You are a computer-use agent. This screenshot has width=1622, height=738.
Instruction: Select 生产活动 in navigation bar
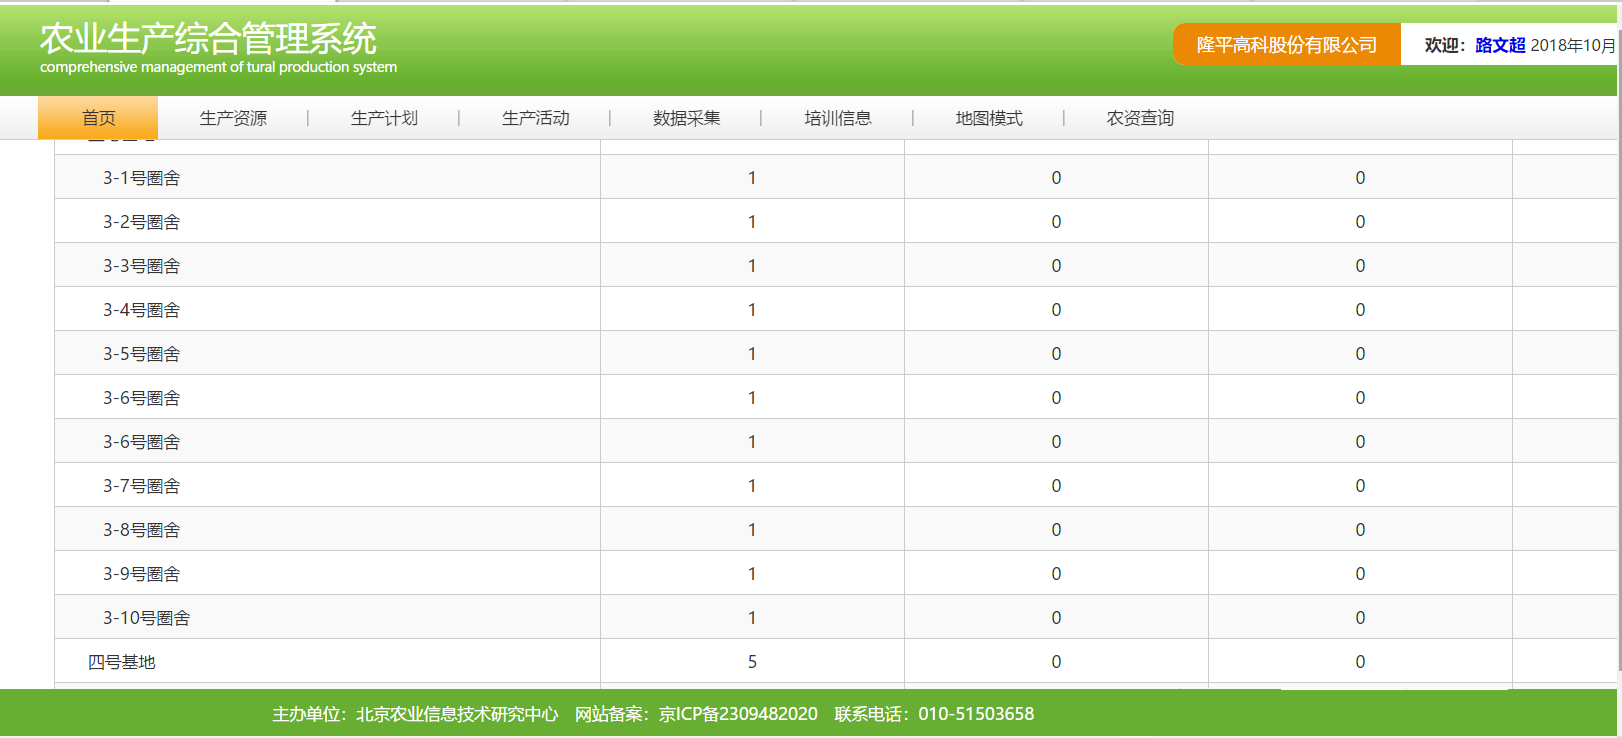point(535,118)
